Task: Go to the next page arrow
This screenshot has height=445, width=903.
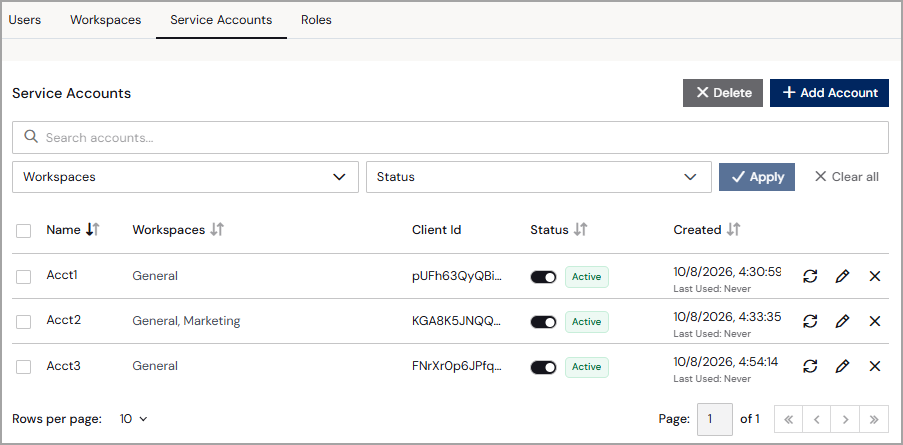Action: 845,419
